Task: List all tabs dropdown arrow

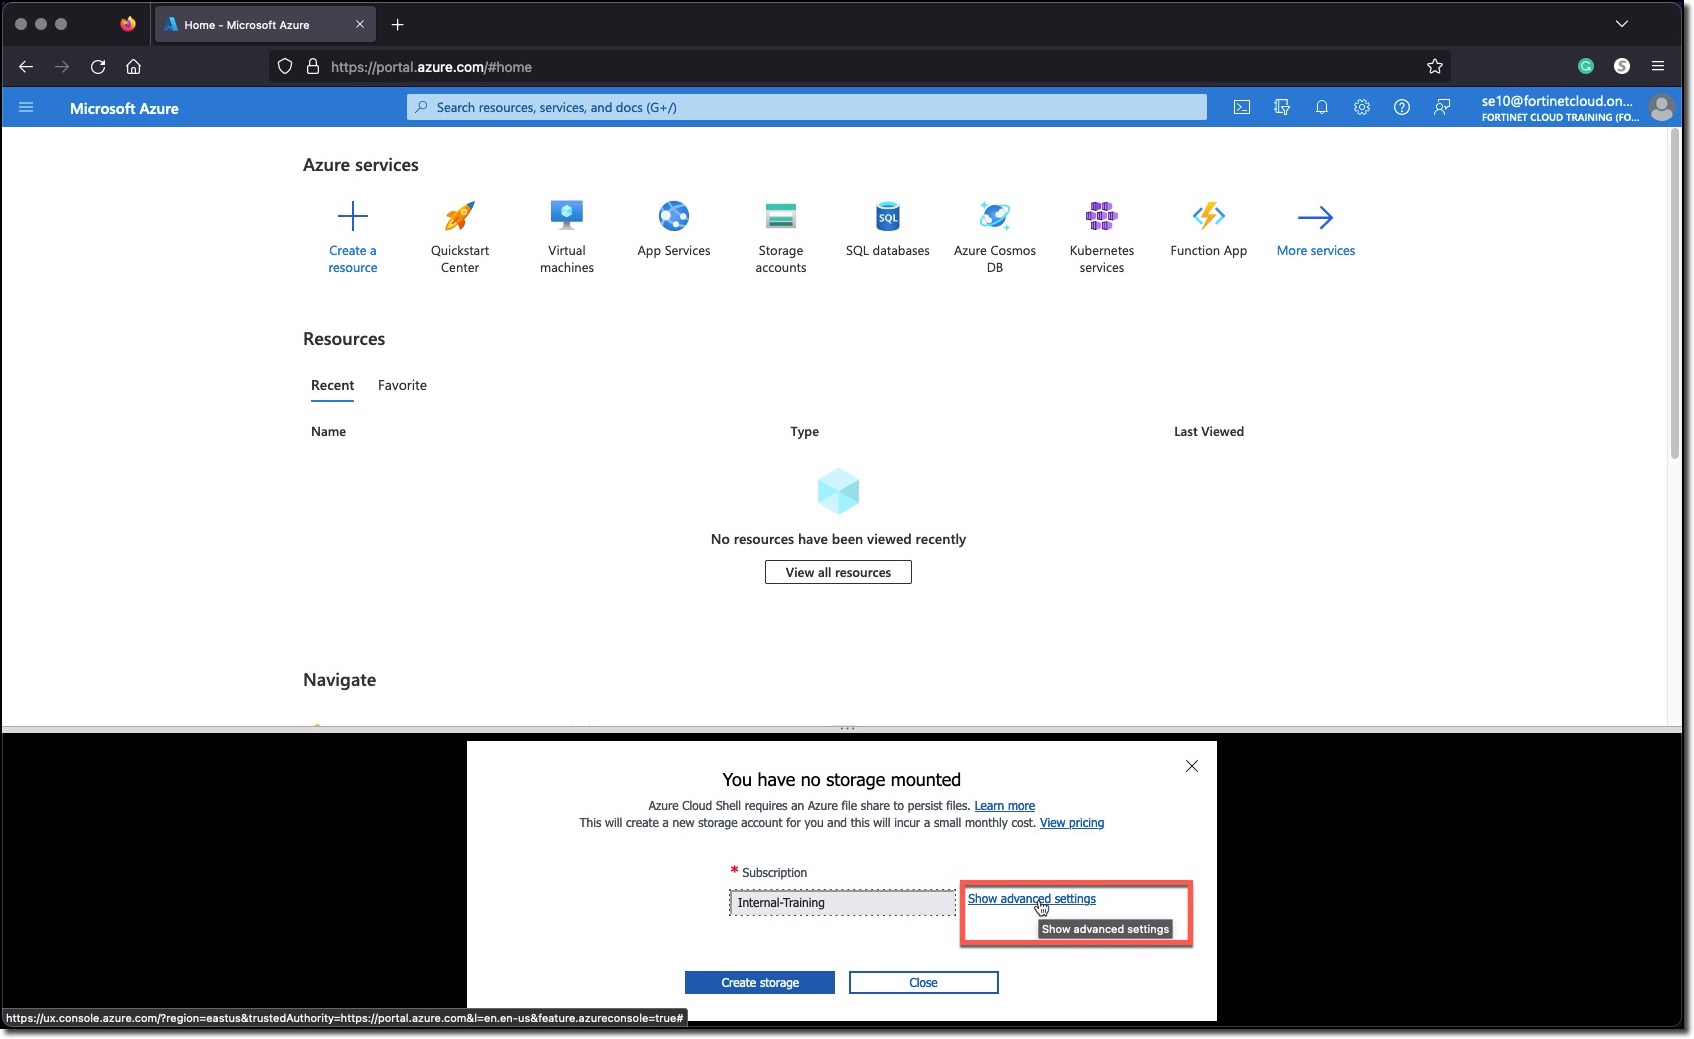Action: pos(1622,24)
